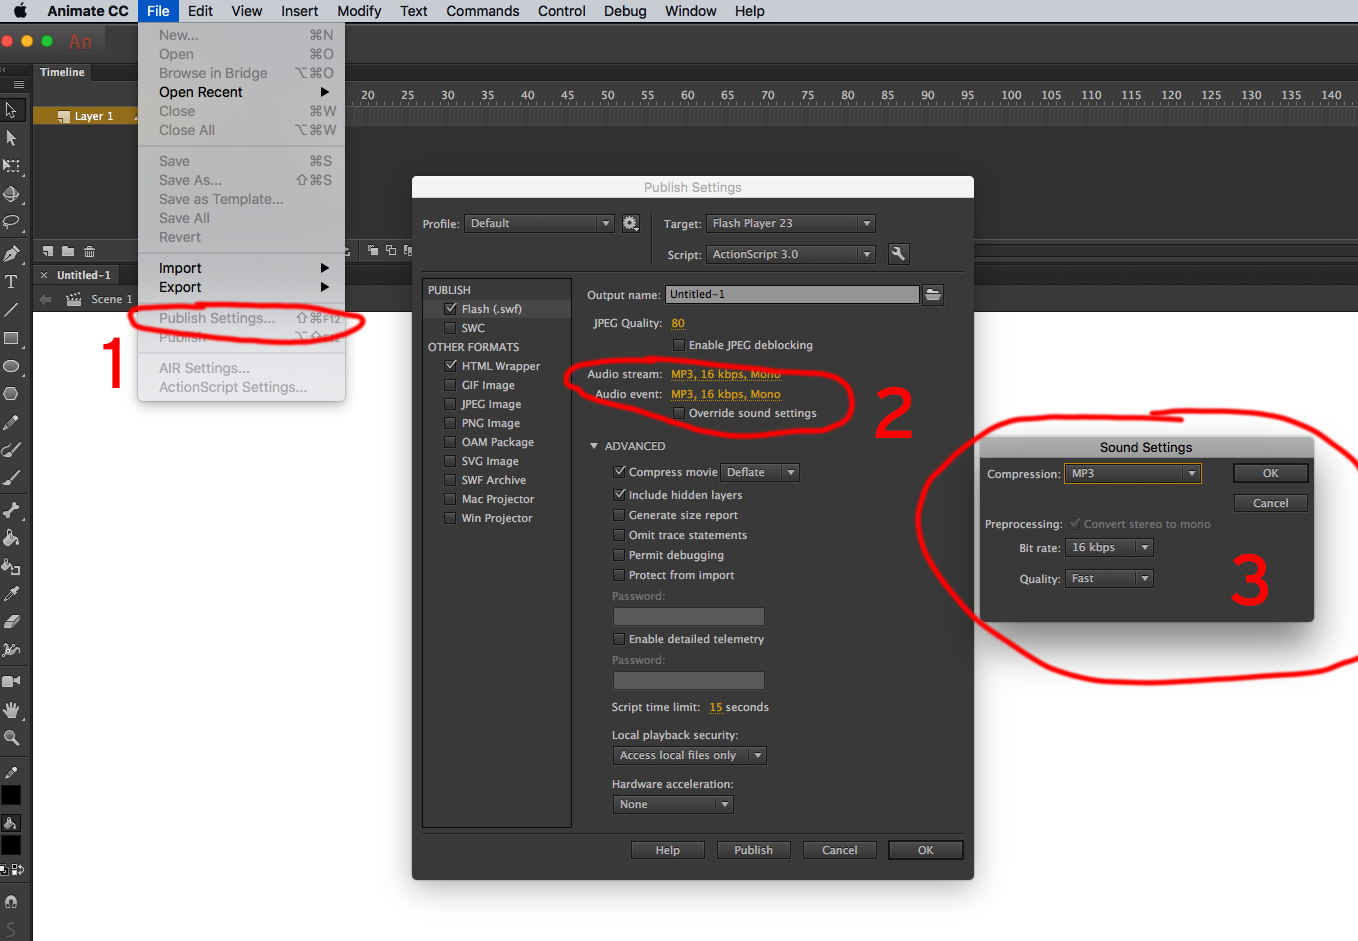This screenshot has width=1358, height=941.
Task: Select the Zoom magnifier tool
Action: tap(11, 738)
